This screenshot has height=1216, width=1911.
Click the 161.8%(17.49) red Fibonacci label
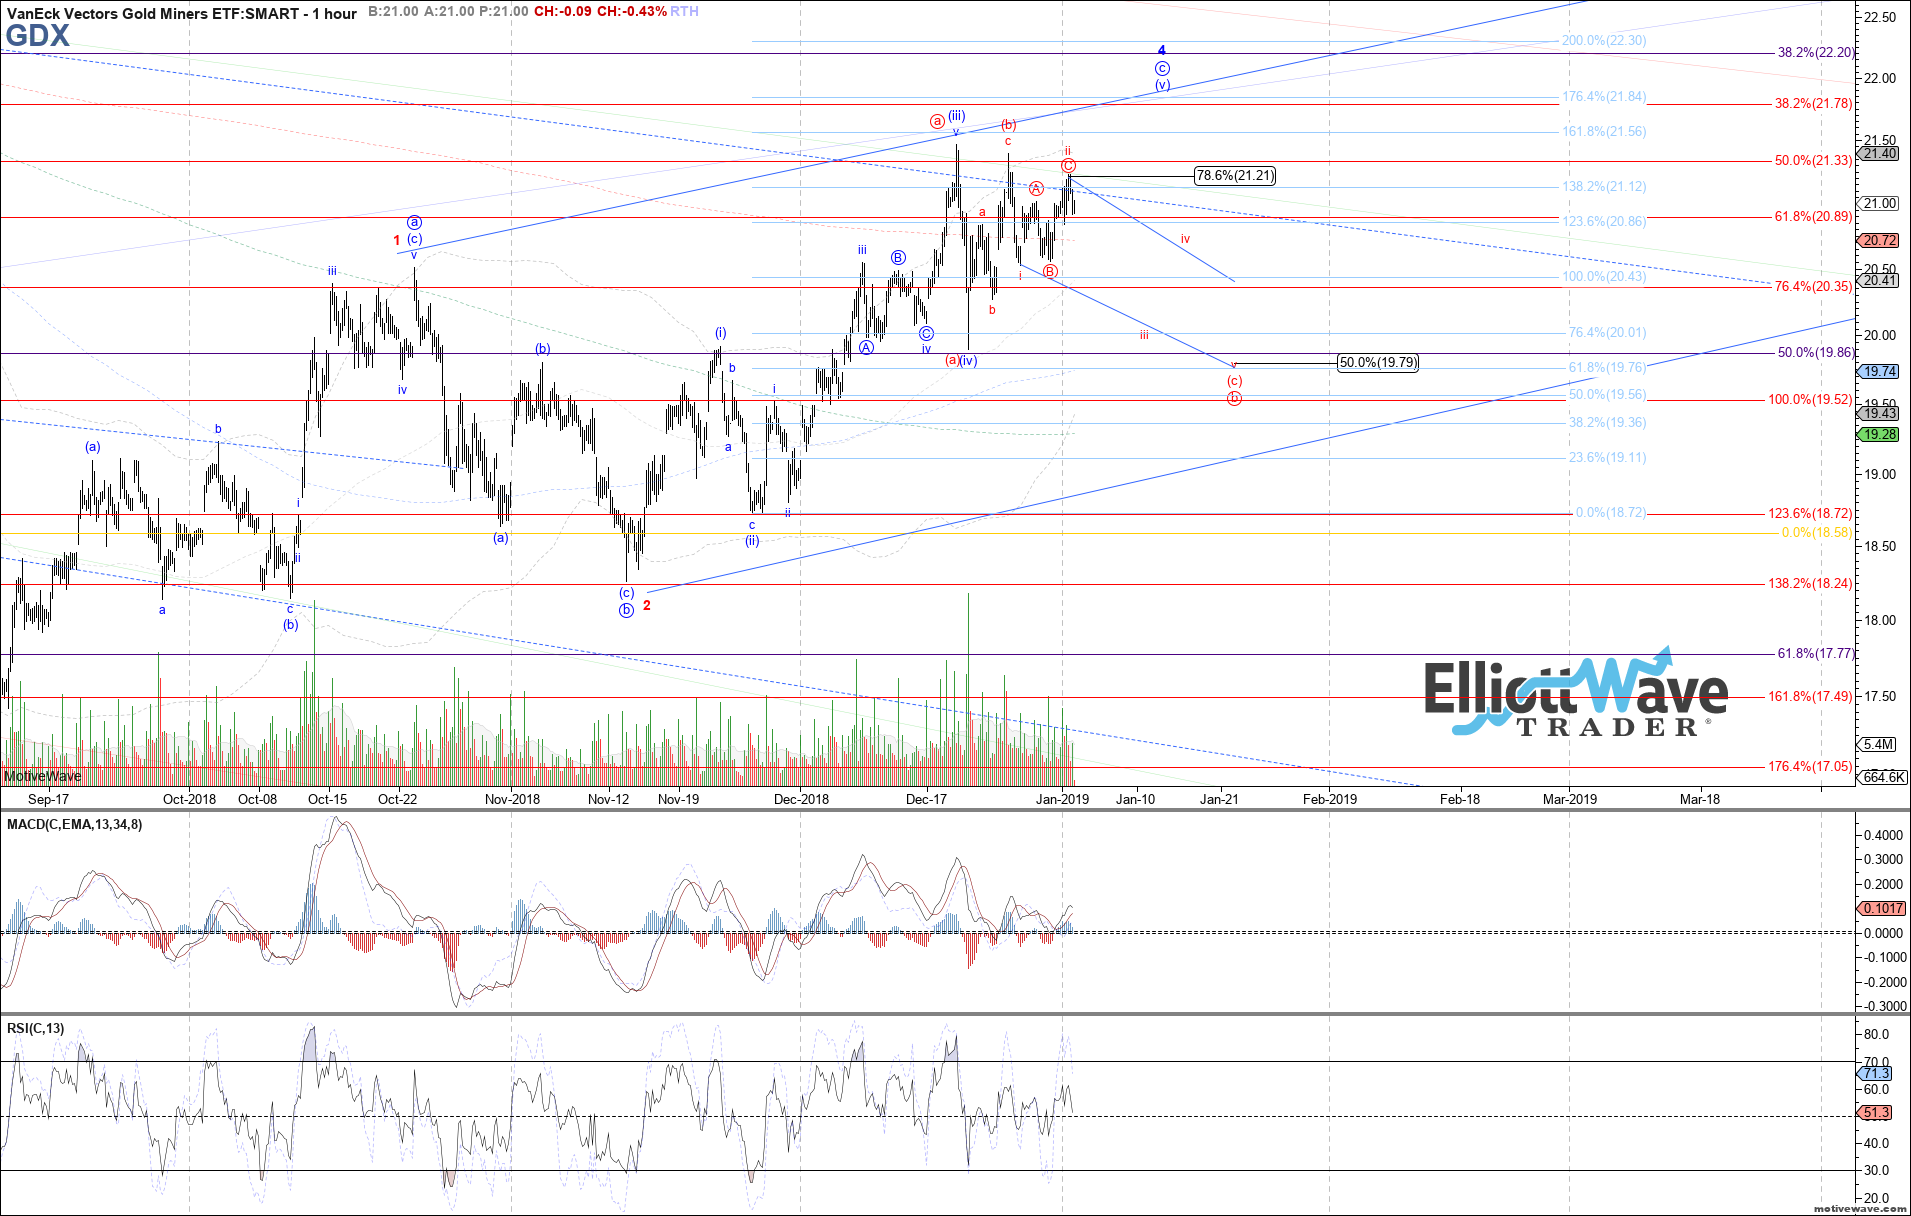[1811, 697]
